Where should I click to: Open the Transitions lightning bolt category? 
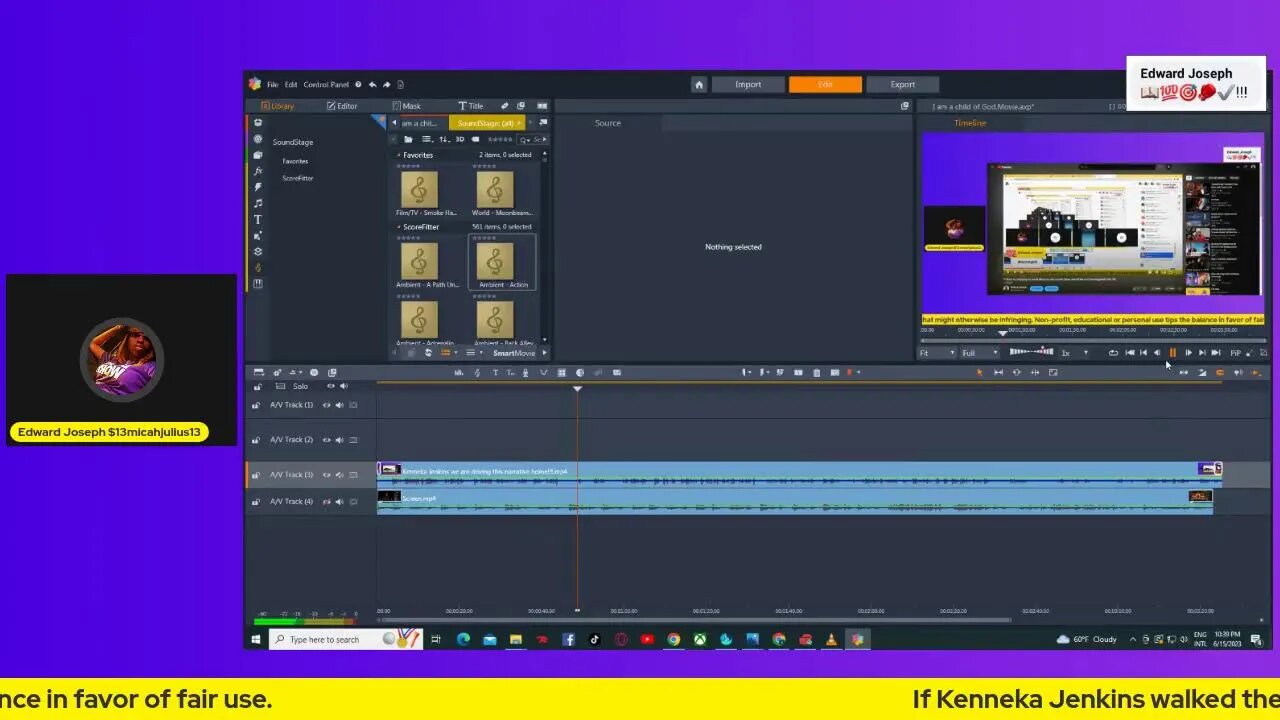pos(258,187)
